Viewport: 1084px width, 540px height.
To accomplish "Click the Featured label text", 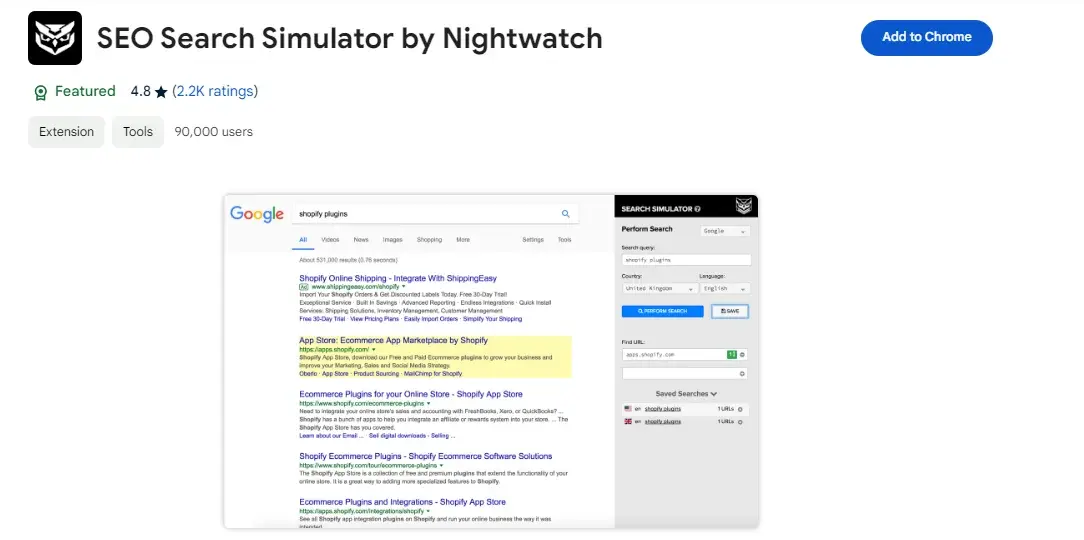I will click(85, 91).
